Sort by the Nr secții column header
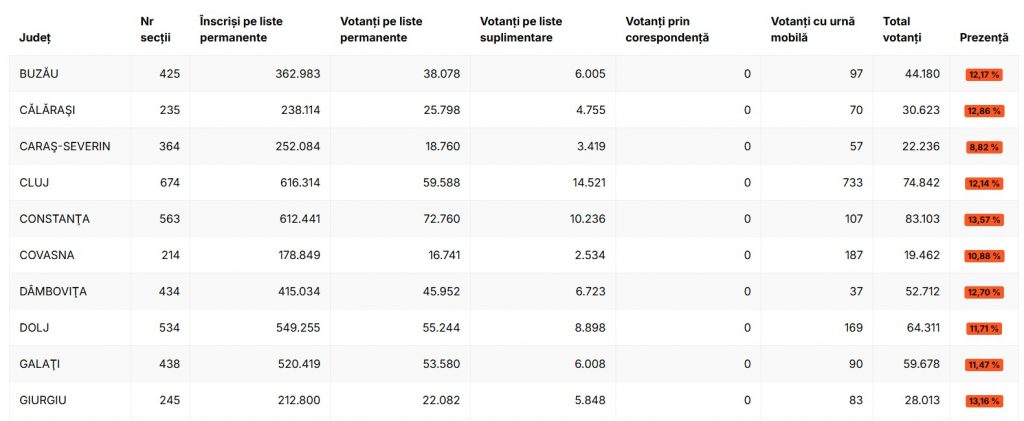This screenshot has width=1024, height=421. [x=155, y=29]
